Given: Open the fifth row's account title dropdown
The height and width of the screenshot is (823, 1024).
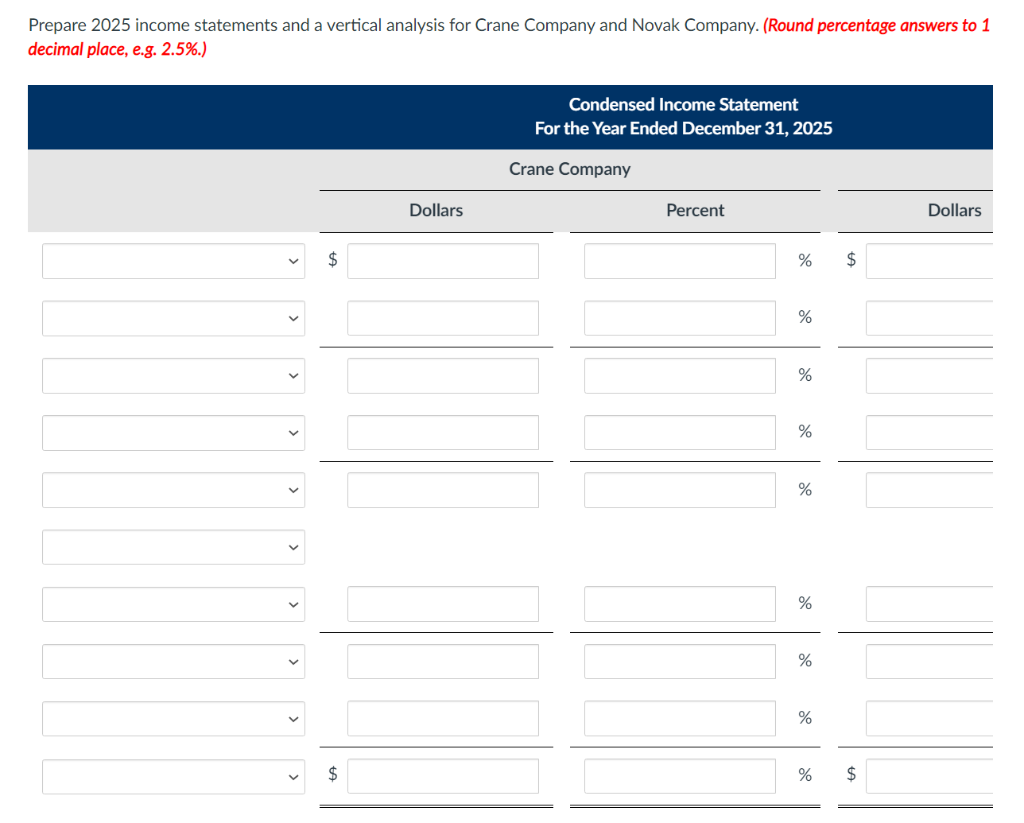Looking at the screenshot, I should [x=173, y=490].
